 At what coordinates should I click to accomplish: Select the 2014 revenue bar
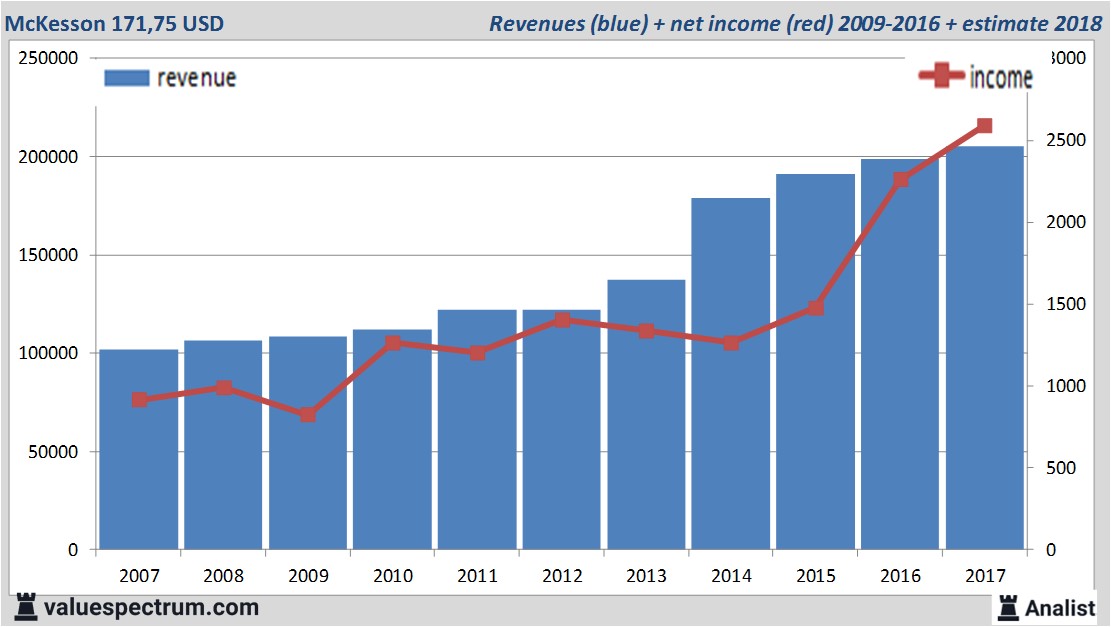[731, 373]
